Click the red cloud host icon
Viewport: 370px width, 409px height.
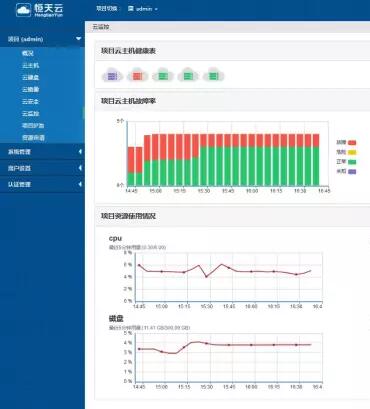(x=137, y=75)
